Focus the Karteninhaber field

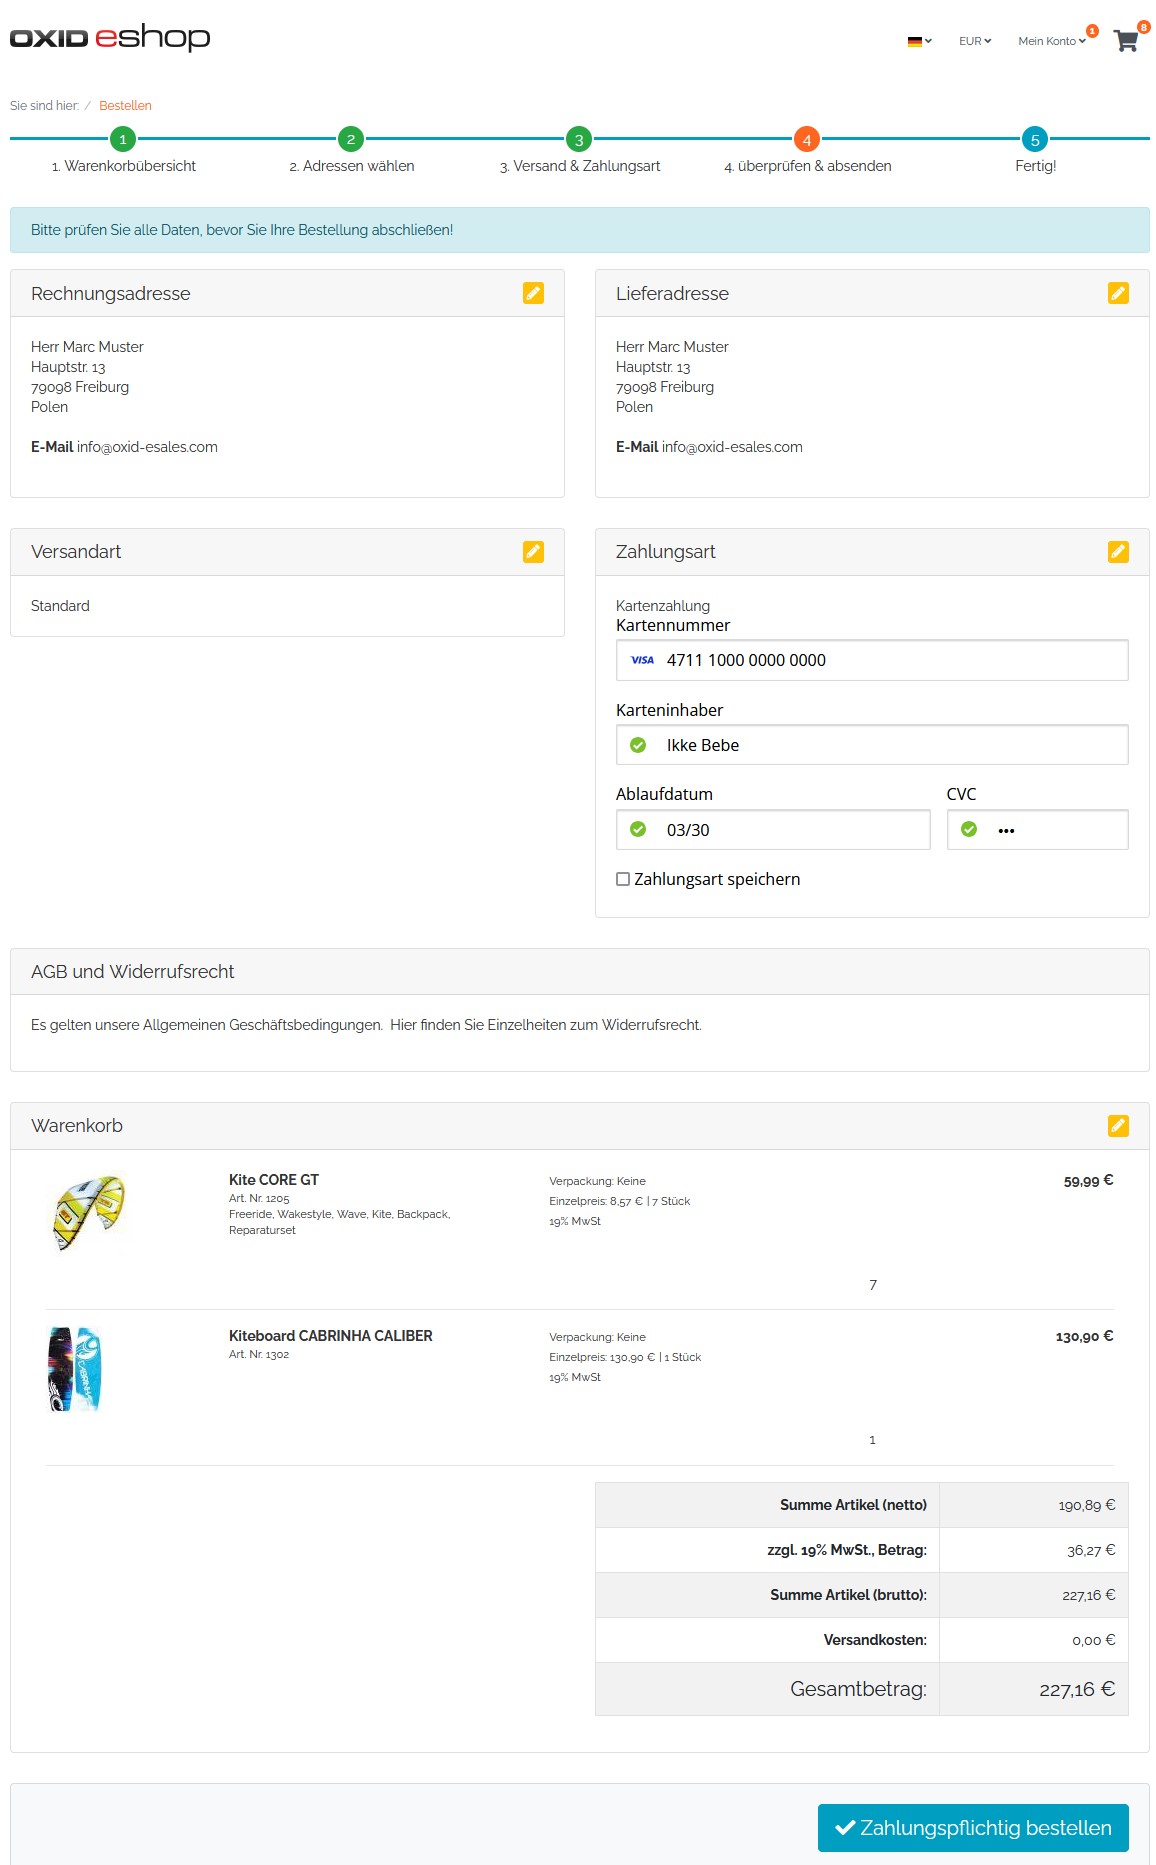[890, 745]
